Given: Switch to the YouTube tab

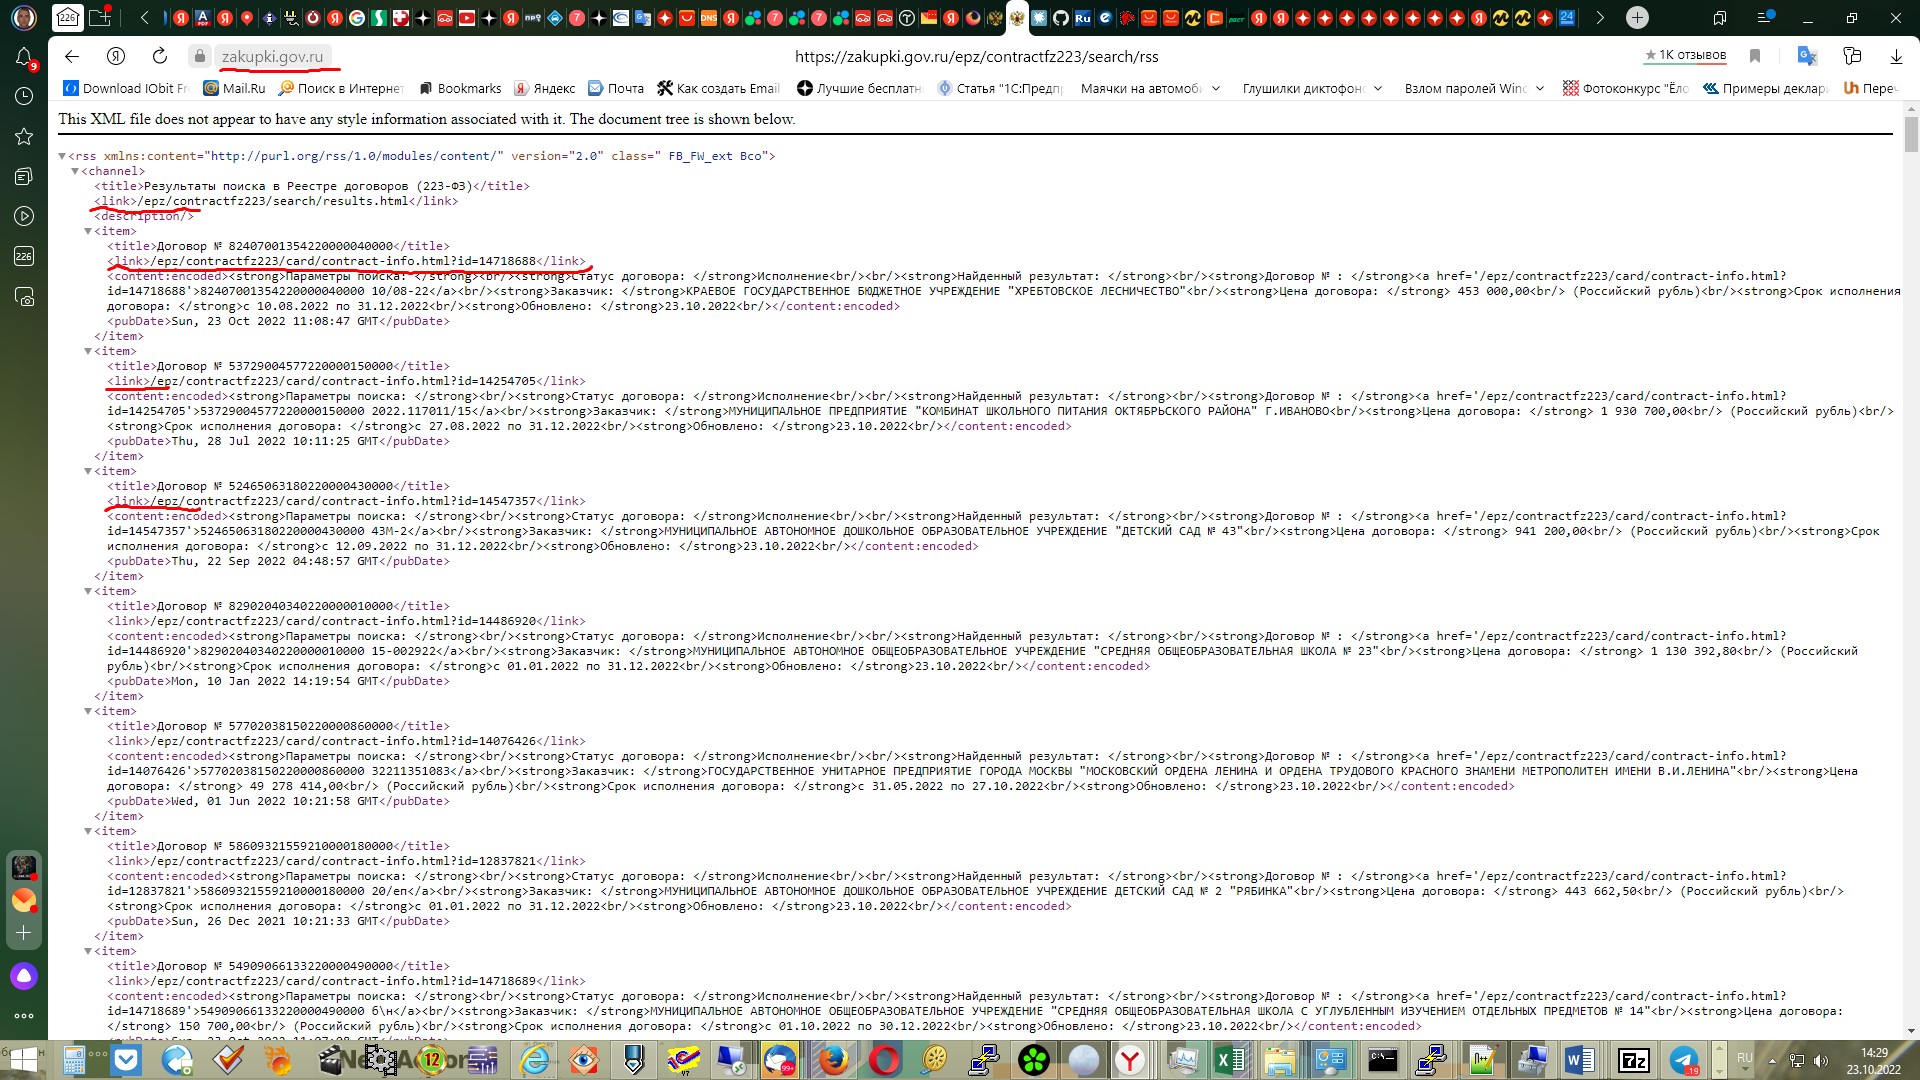Looking at the screenshot, I should click(x=467, y=18).
